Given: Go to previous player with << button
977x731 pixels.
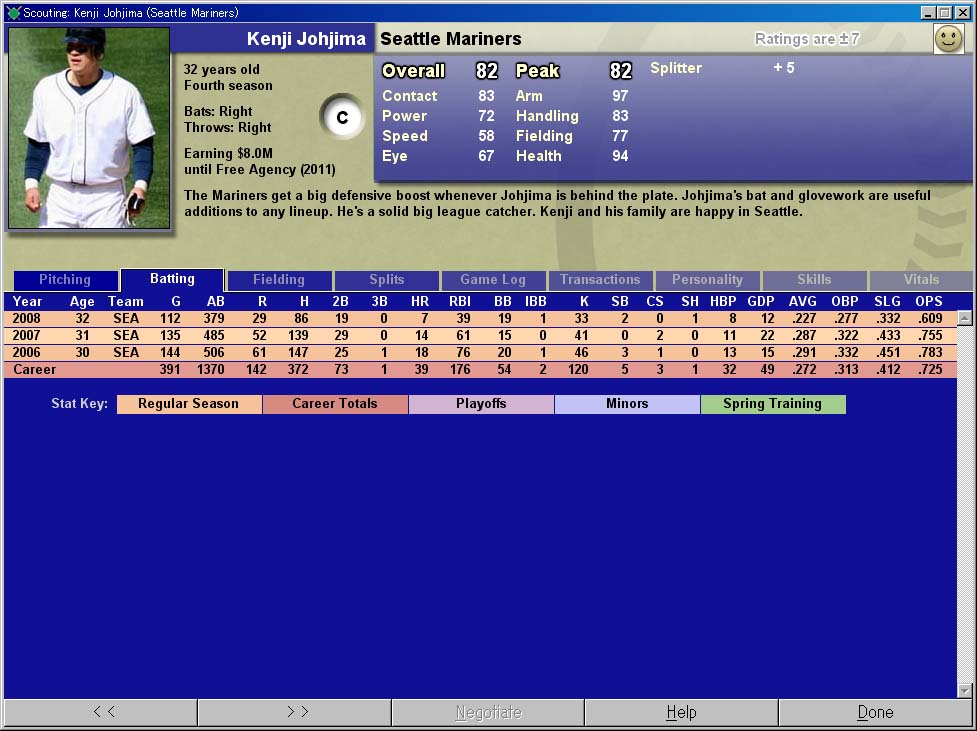Looking at the screenshot, I should (101, 712).
